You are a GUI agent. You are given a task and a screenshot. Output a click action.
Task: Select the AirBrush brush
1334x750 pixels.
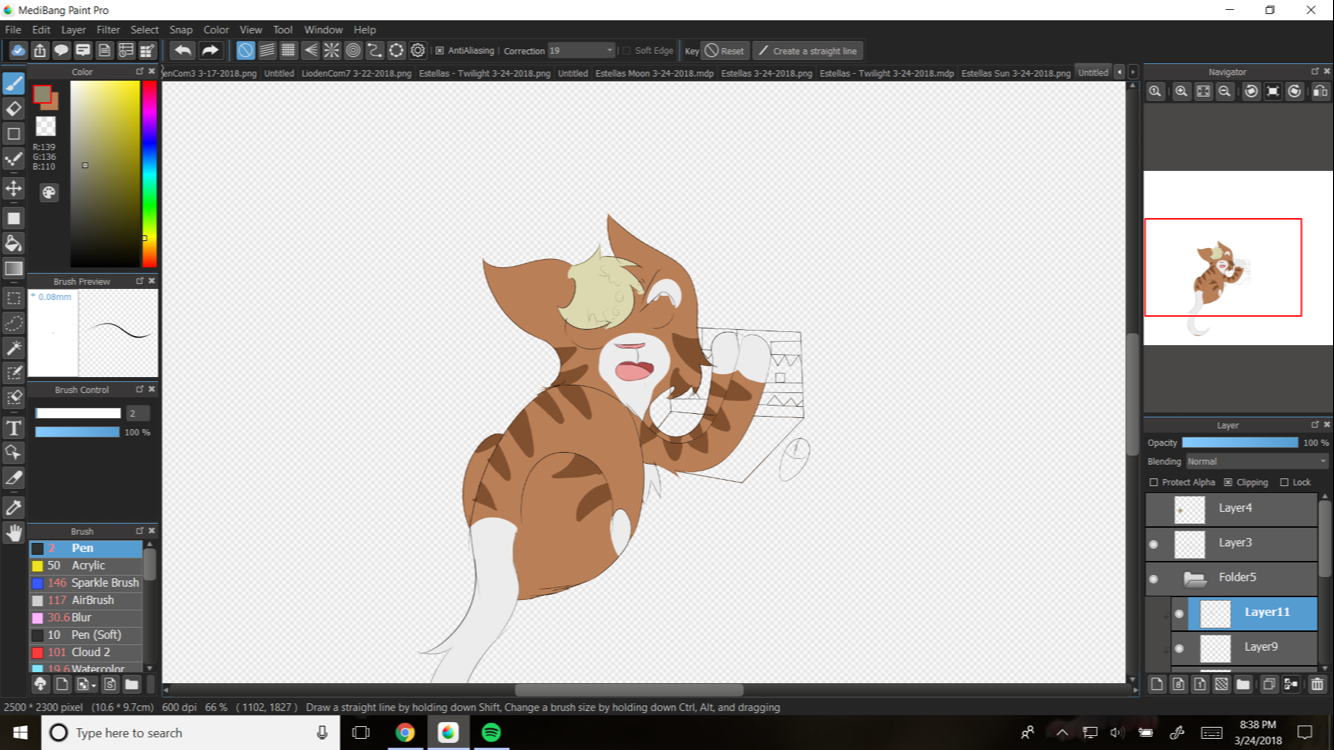click(x=86, y=601)
